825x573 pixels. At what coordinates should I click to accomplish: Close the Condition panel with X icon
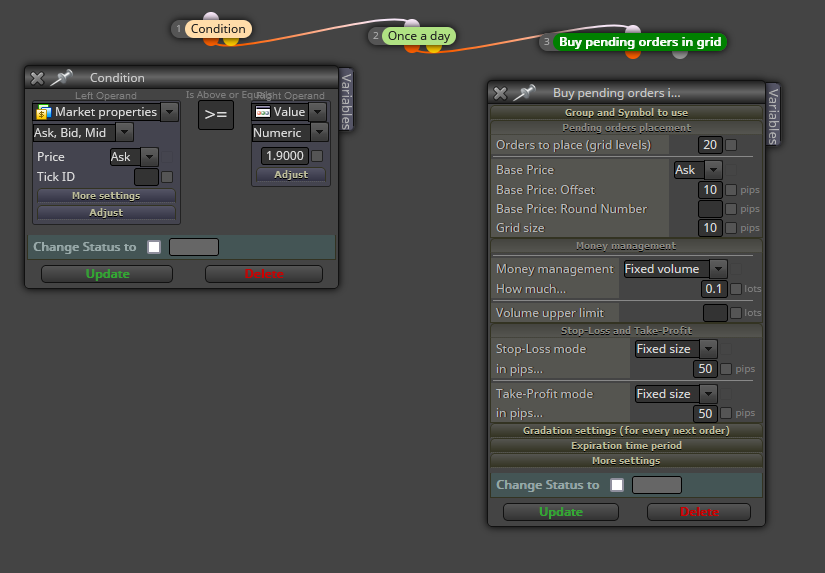tap(37, 78)
